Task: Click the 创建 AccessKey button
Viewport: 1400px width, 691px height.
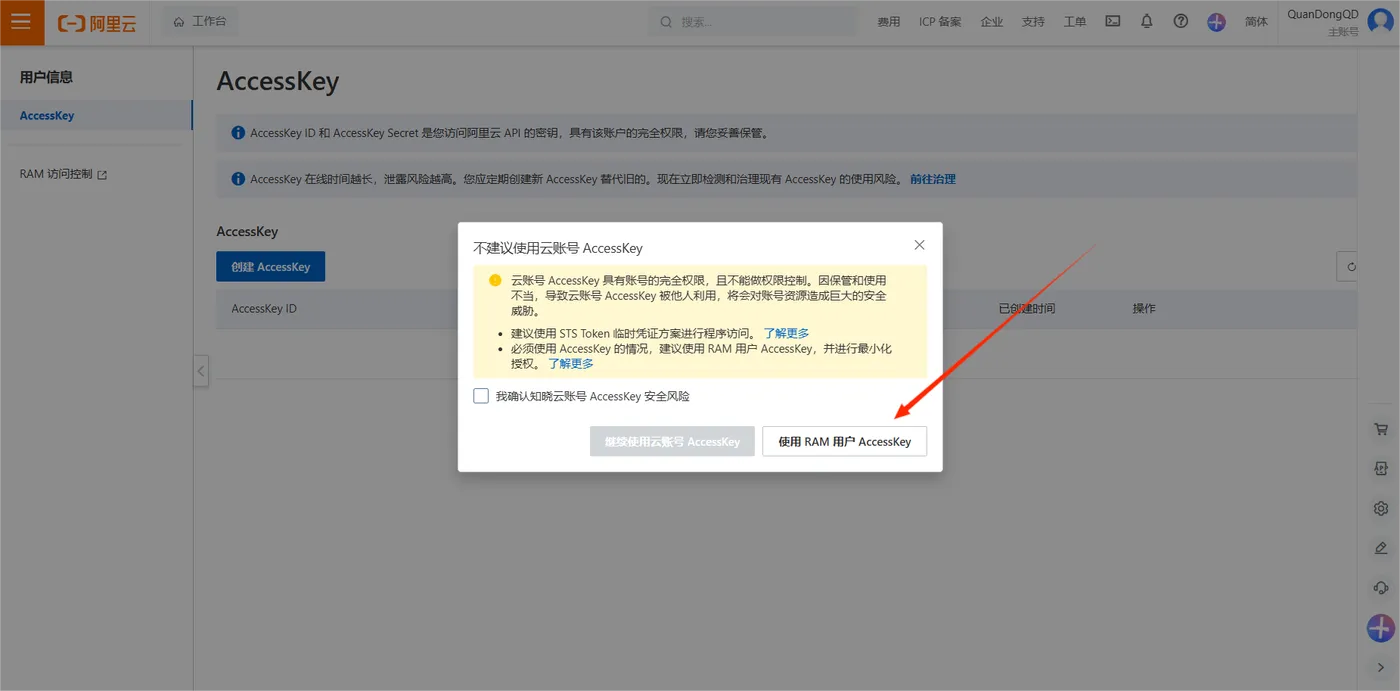Action: (271, 266)
